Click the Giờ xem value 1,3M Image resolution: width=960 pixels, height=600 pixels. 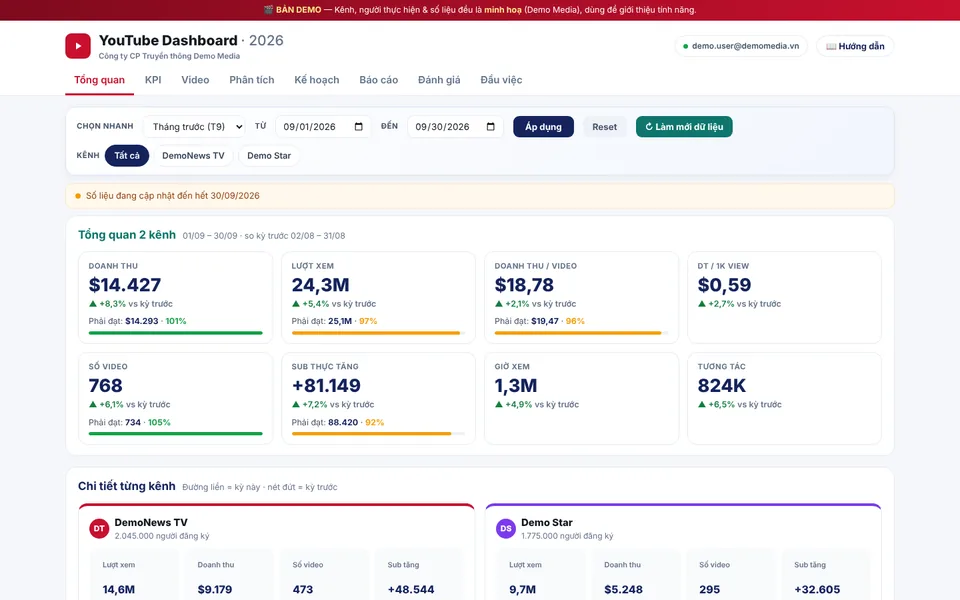516,386
